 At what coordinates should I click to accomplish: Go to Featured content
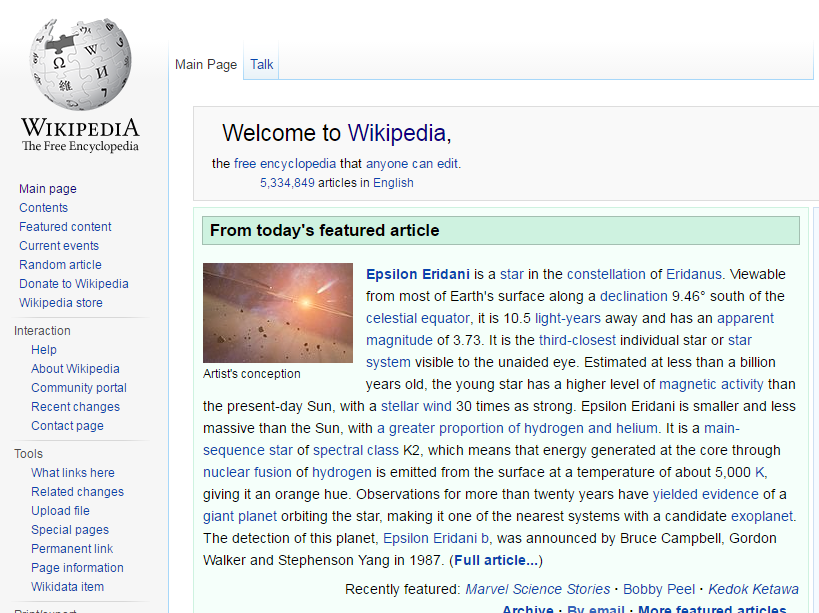[x=65, y=227]
